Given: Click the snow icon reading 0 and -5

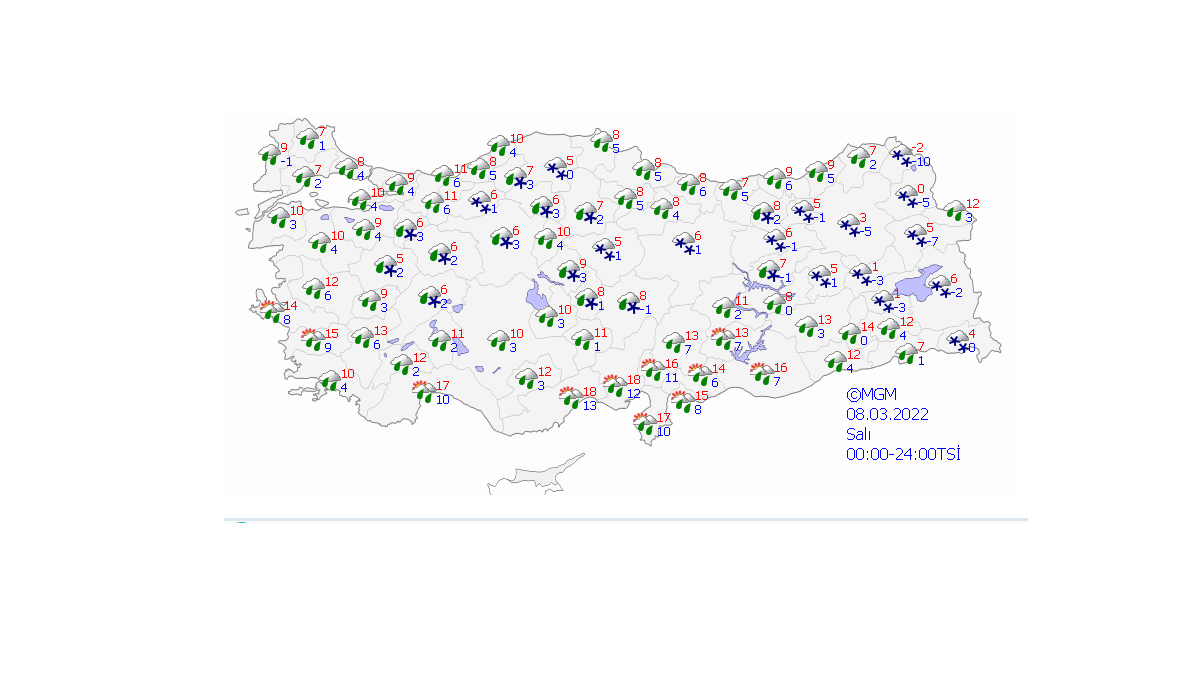Looking at the screenshot, I should point(909,197).
